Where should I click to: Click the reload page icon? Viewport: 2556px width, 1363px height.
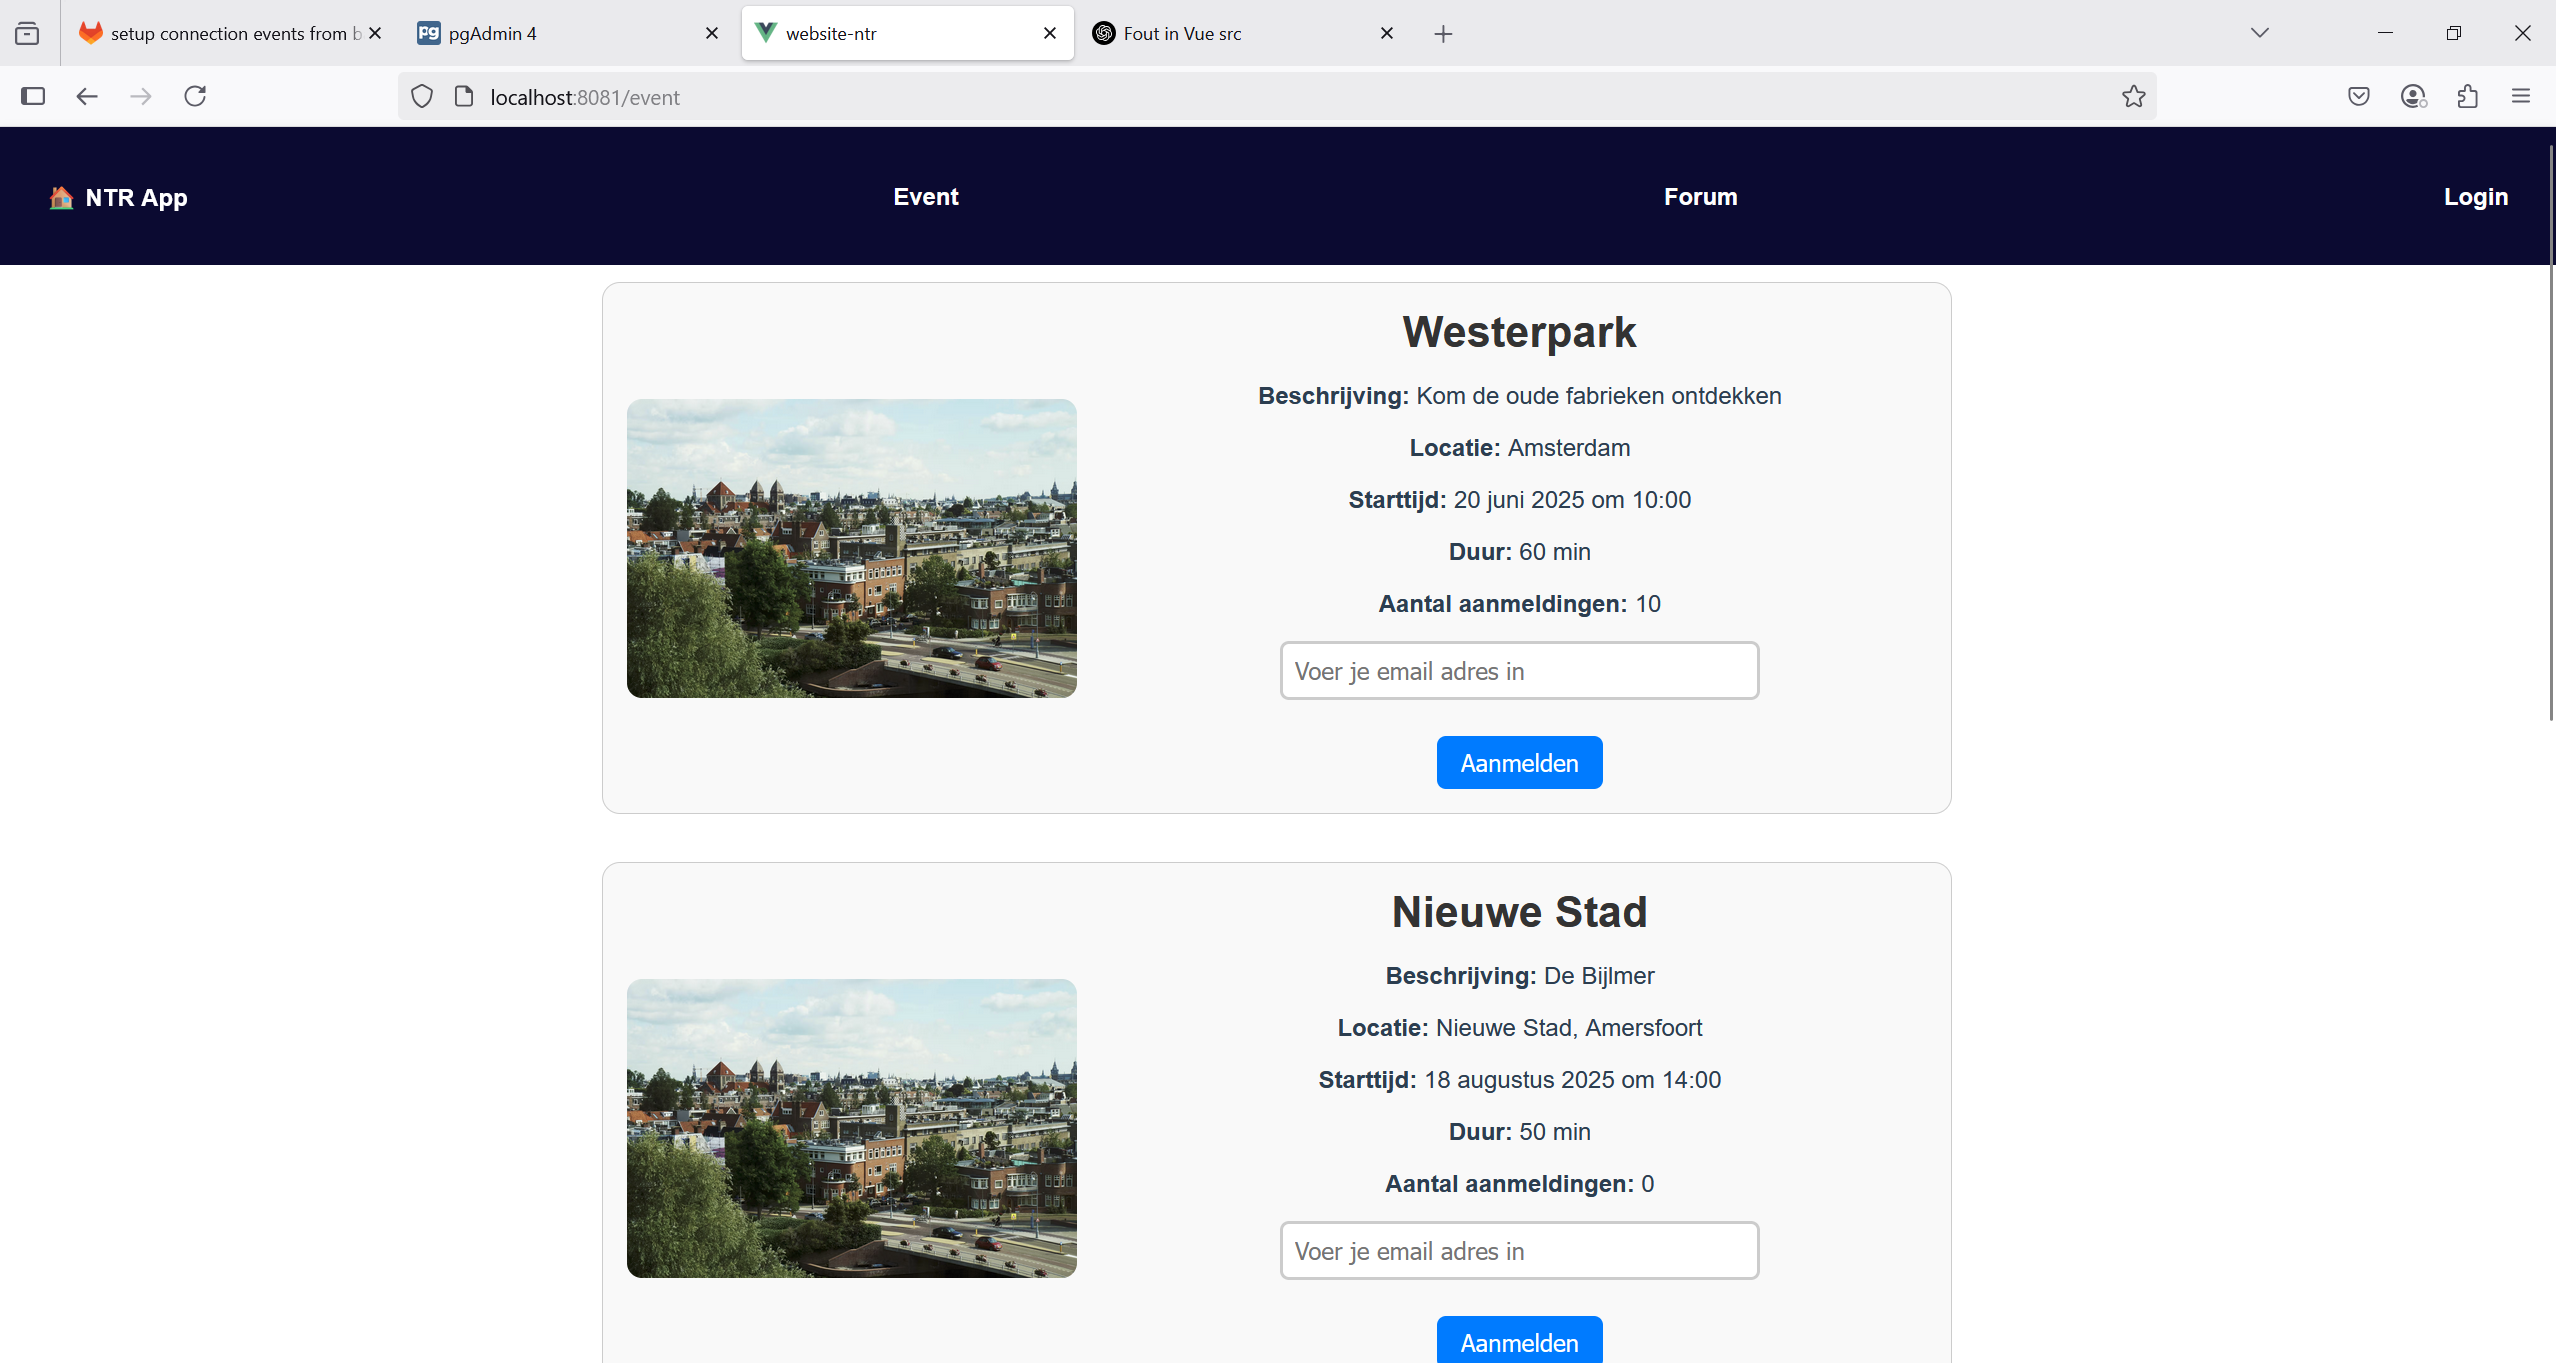[195, 96]
